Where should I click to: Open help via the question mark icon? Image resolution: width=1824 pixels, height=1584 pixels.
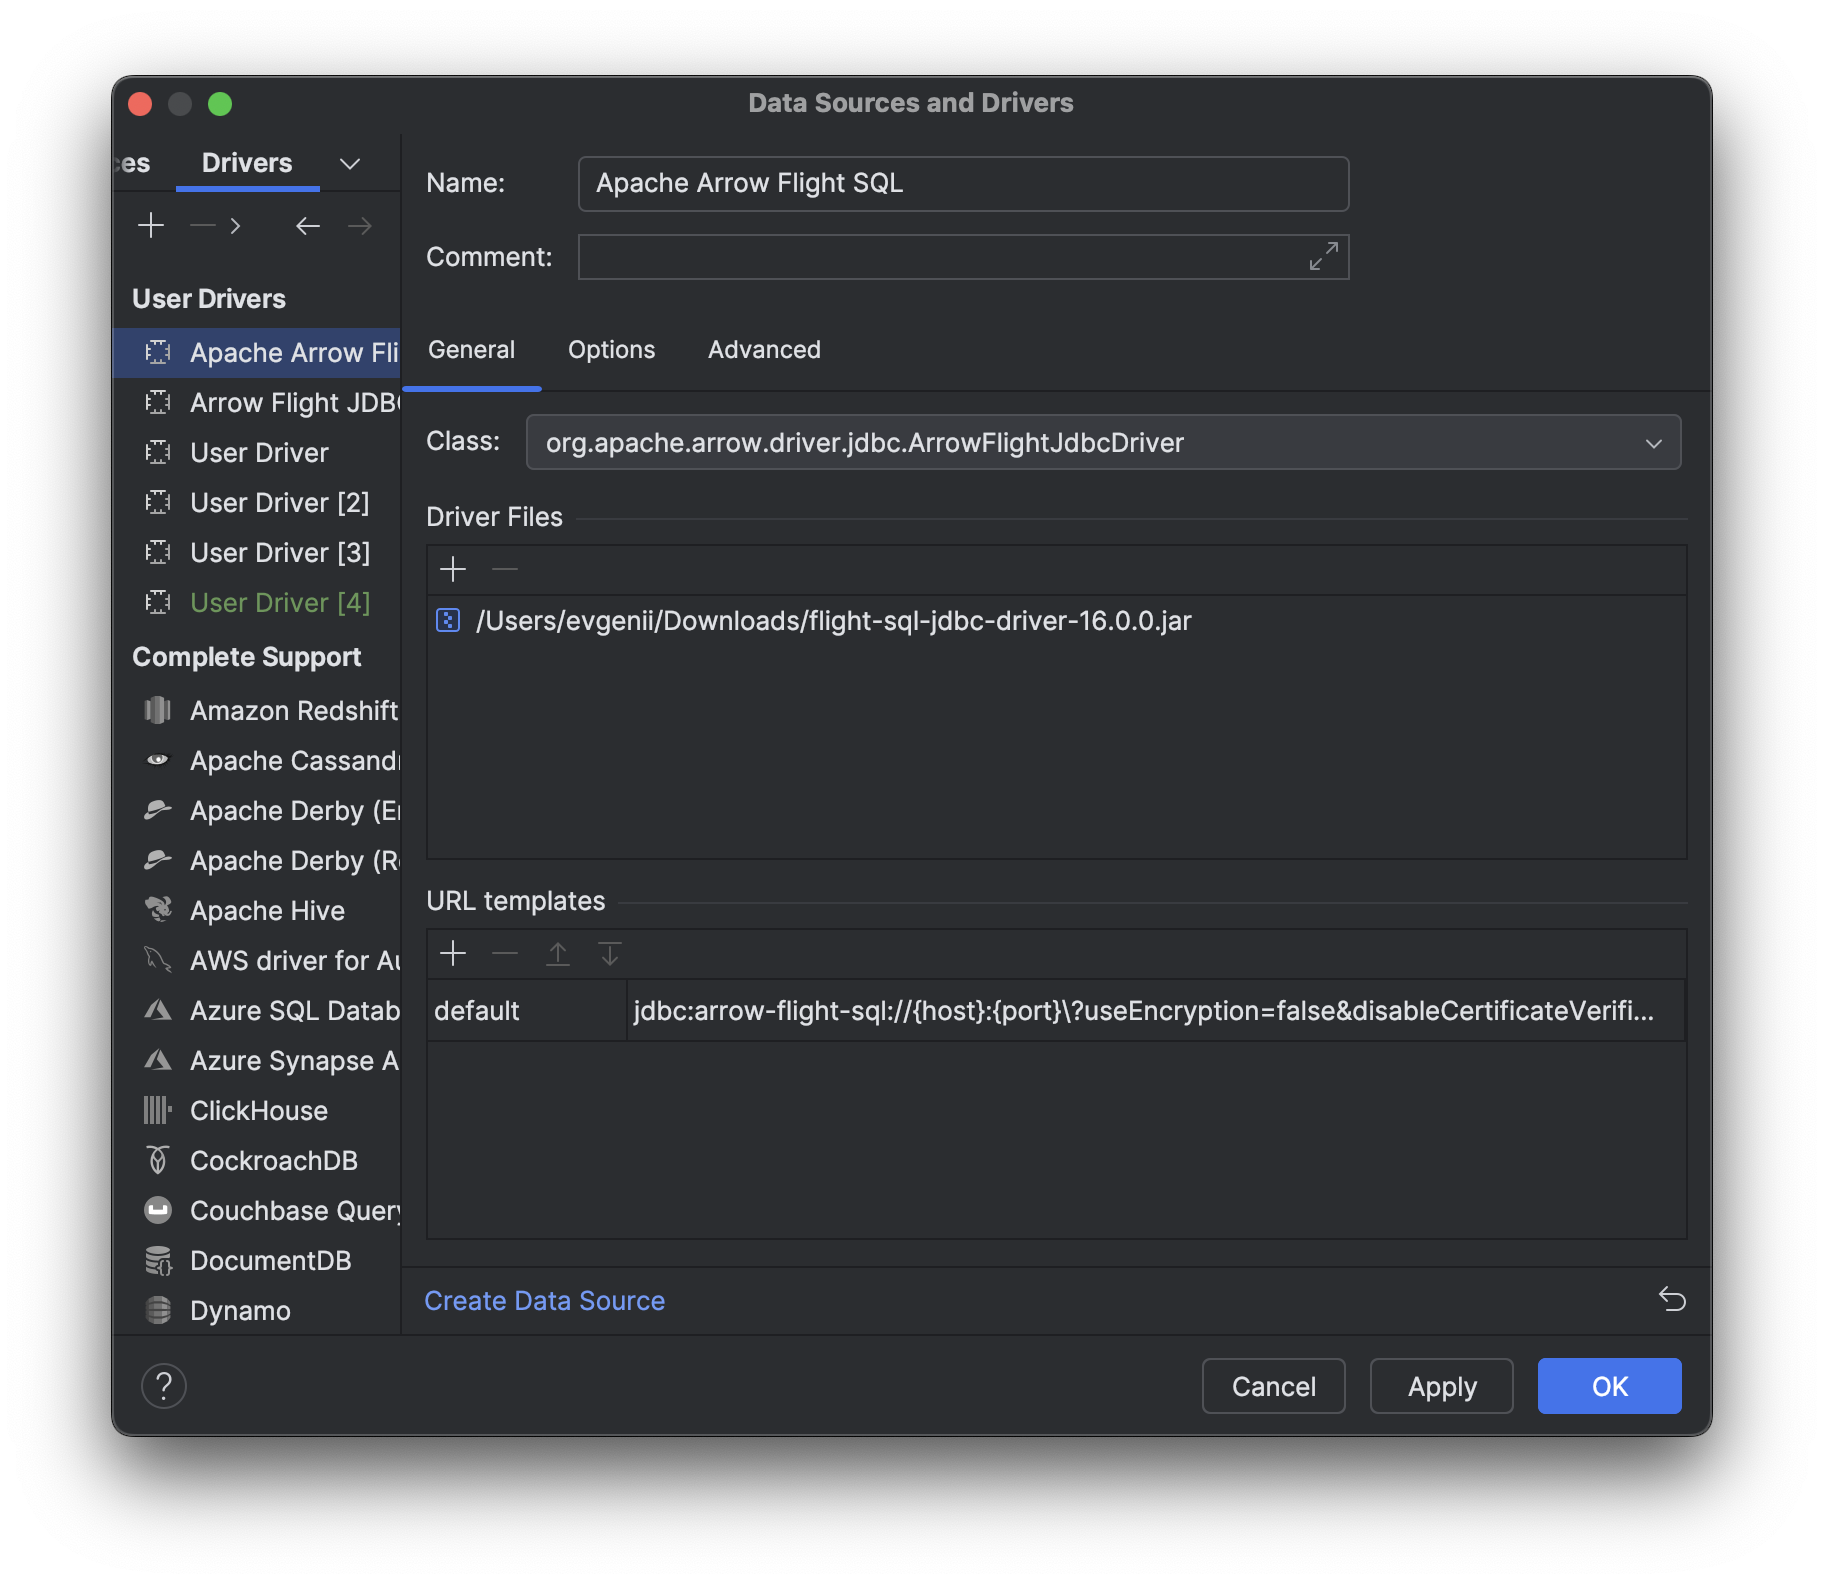[x=164, y=1386]
